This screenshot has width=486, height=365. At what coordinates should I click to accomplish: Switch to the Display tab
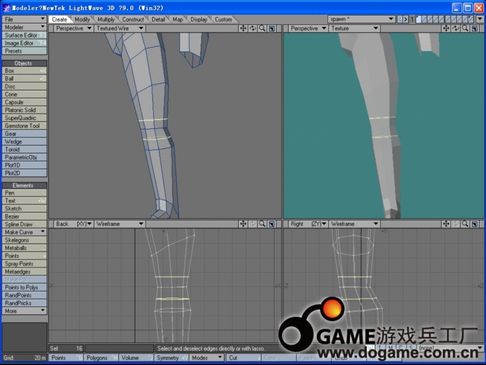pyautogui.click(x=199, y=19)
